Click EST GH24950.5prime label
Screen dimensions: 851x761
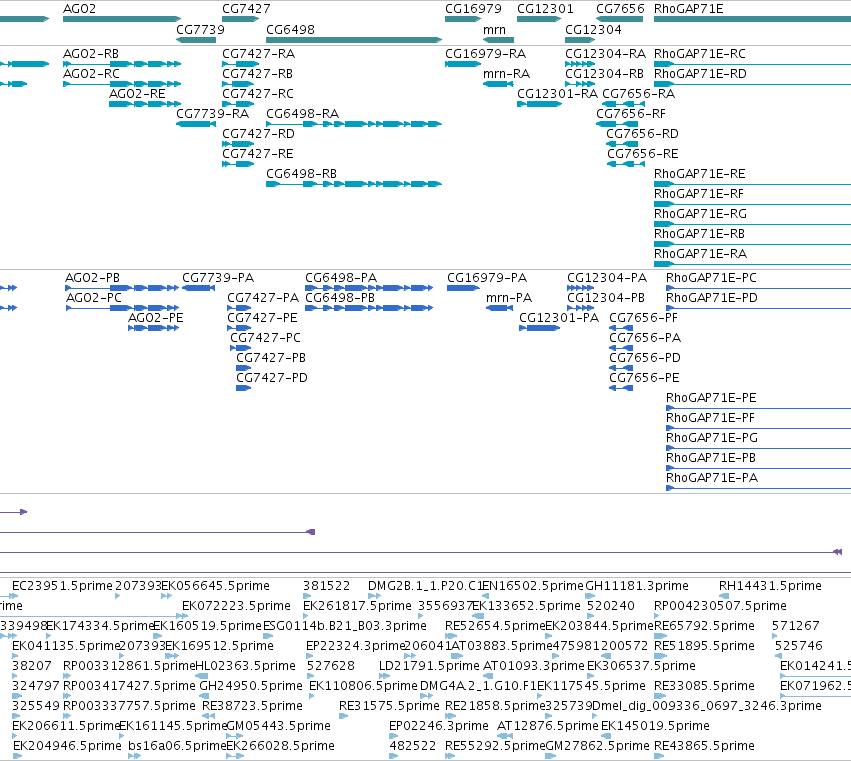(x=251, y=686)
